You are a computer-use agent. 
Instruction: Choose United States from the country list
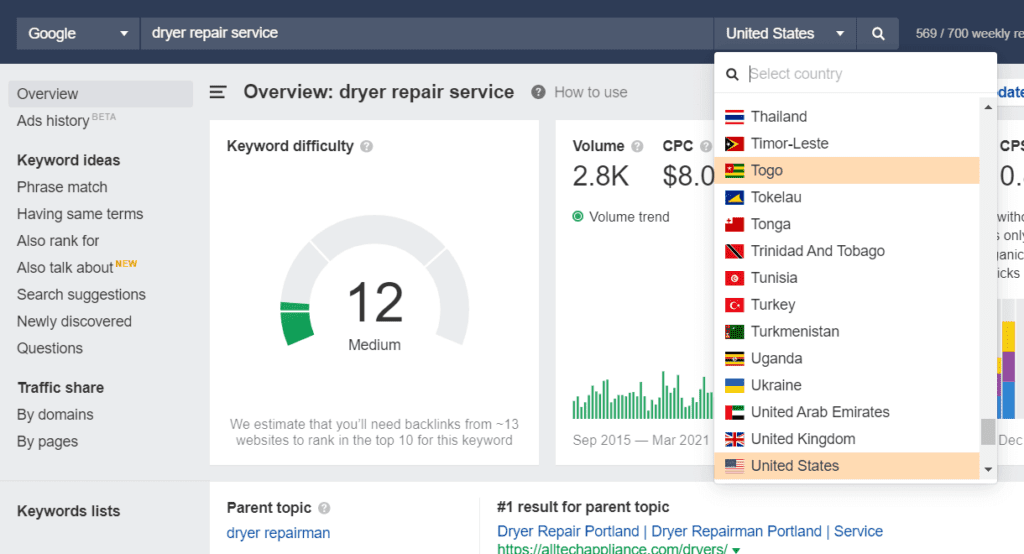[846, 466]
